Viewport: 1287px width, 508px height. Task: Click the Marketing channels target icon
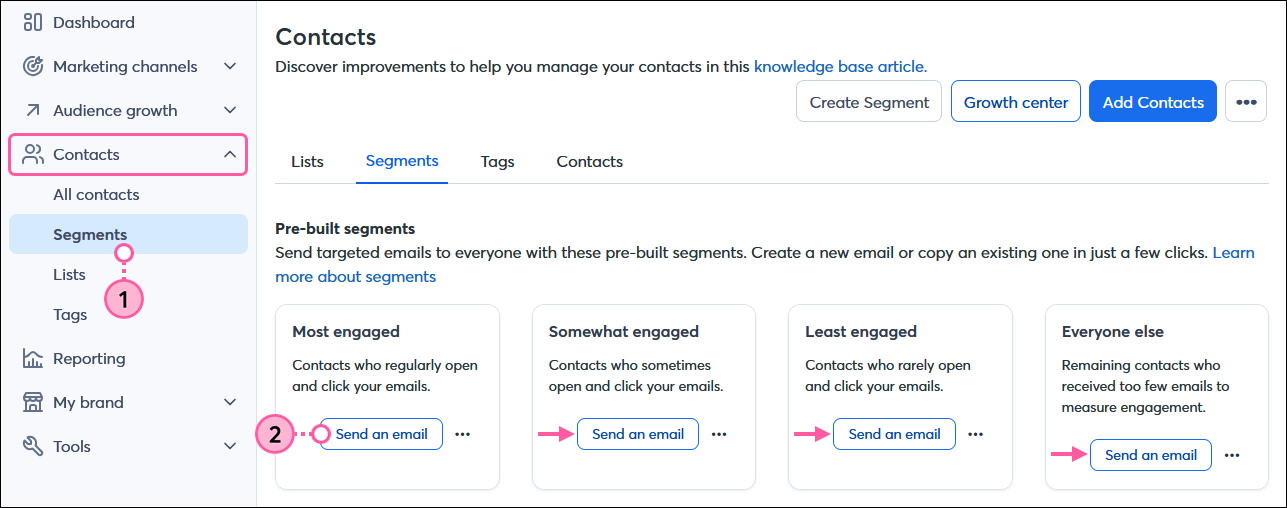(33, 66)
